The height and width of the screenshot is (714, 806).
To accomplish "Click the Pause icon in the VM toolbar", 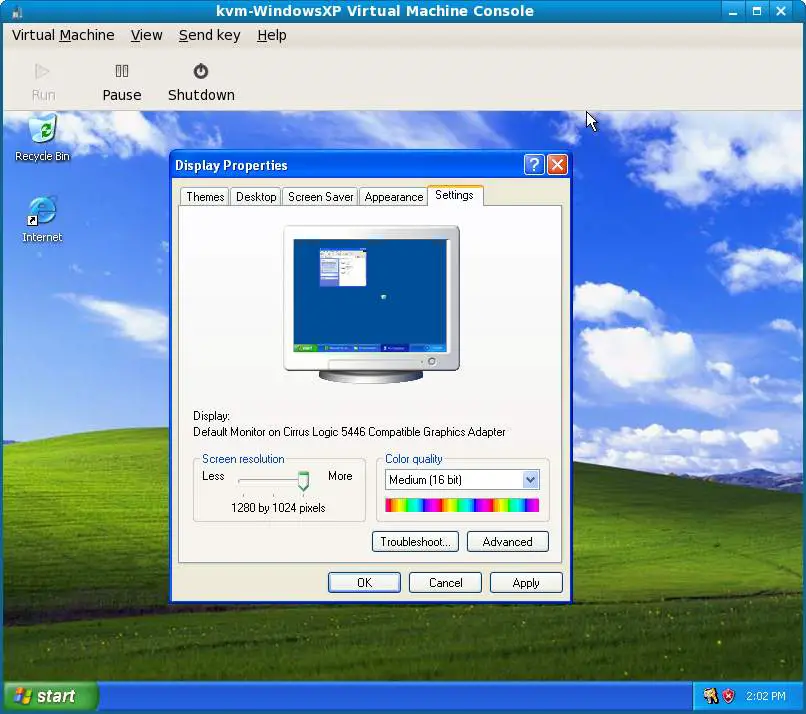I will coord(122,71).
